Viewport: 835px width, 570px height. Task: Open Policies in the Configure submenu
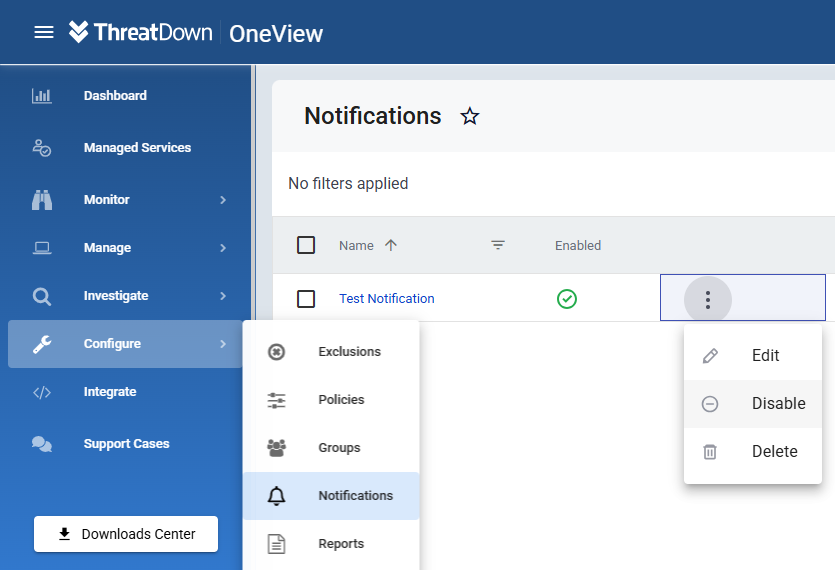click(x=331, y=400)
